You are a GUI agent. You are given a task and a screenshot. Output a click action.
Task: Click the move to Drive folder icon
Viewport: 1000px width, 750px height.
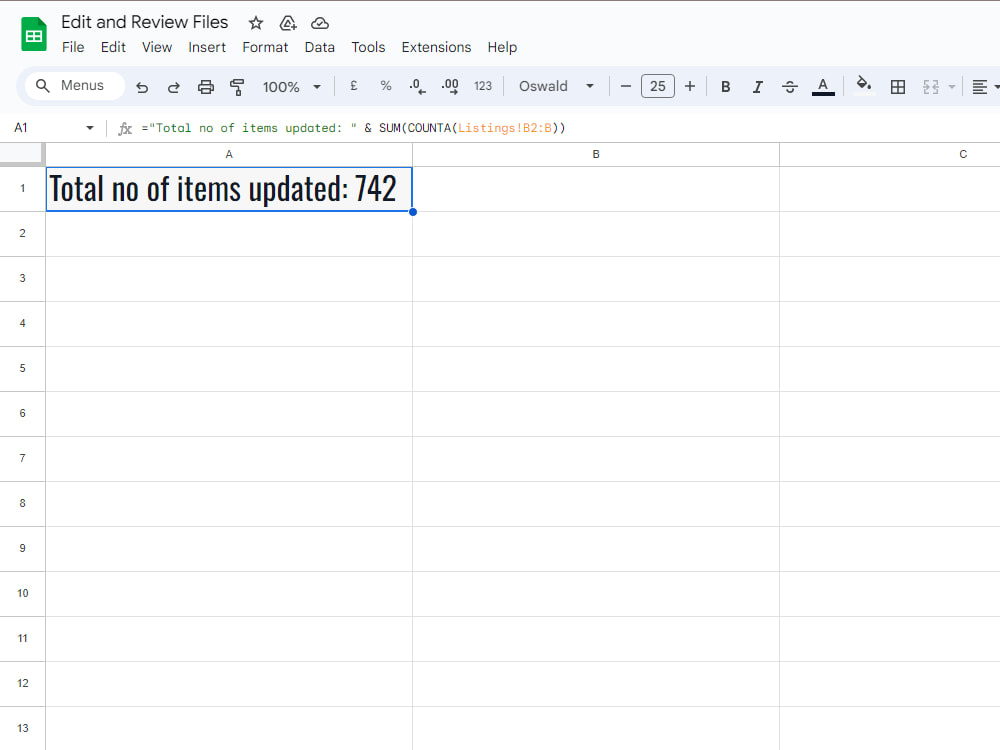(x=288, y=23)
